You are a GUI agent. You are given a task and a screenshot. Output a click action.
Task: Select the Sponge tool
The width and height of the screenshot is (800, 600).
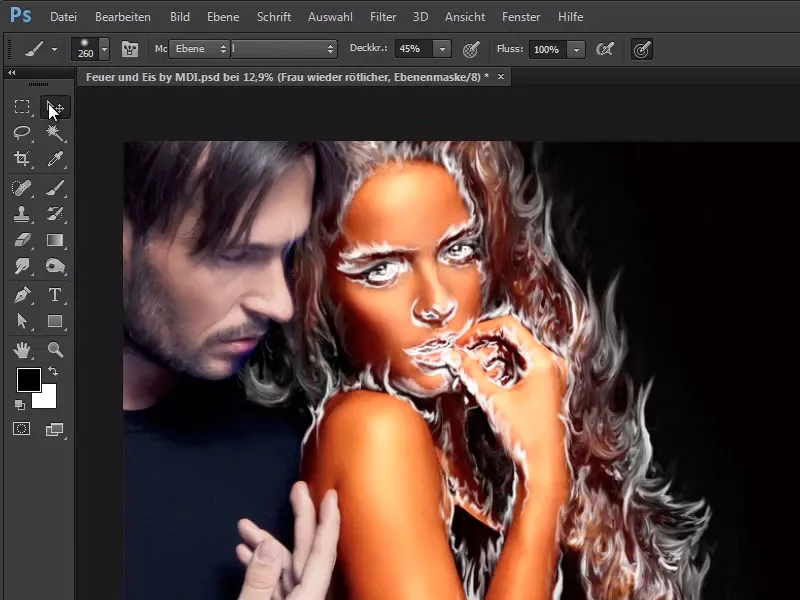pyautogui.click(x=55, y=266)
